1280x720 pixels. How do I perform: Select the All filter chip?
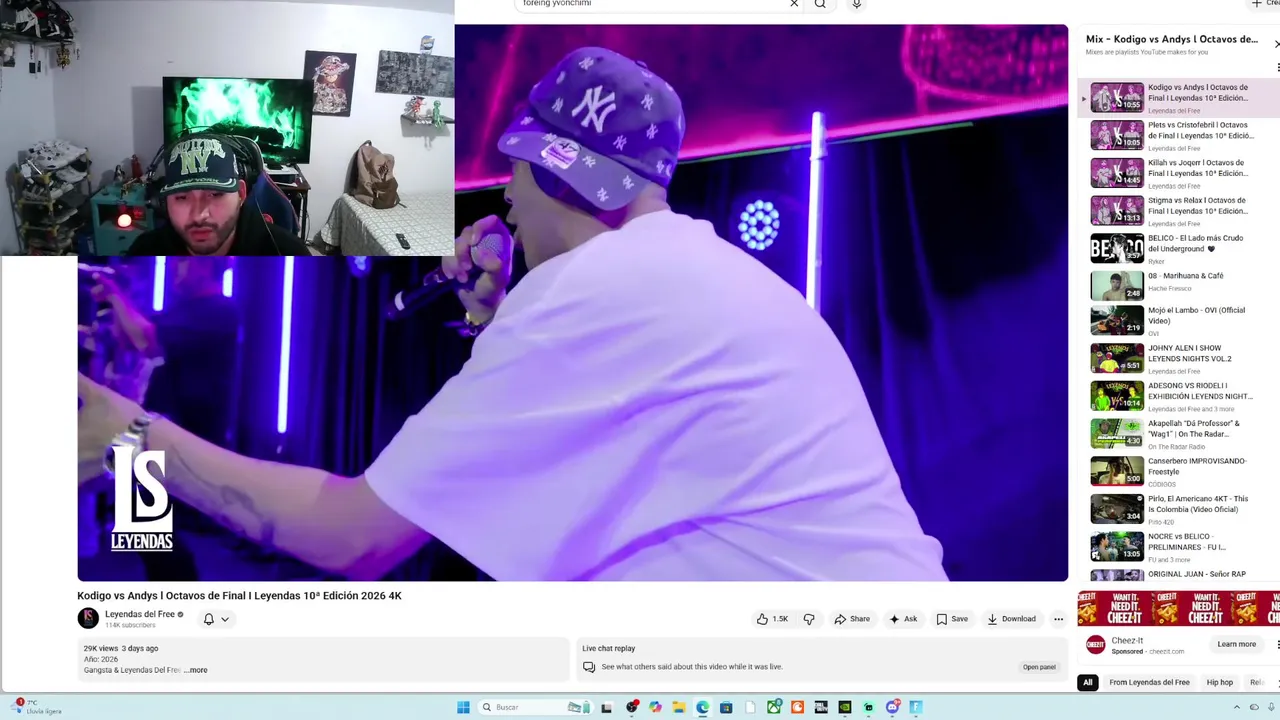[1087, 682]
